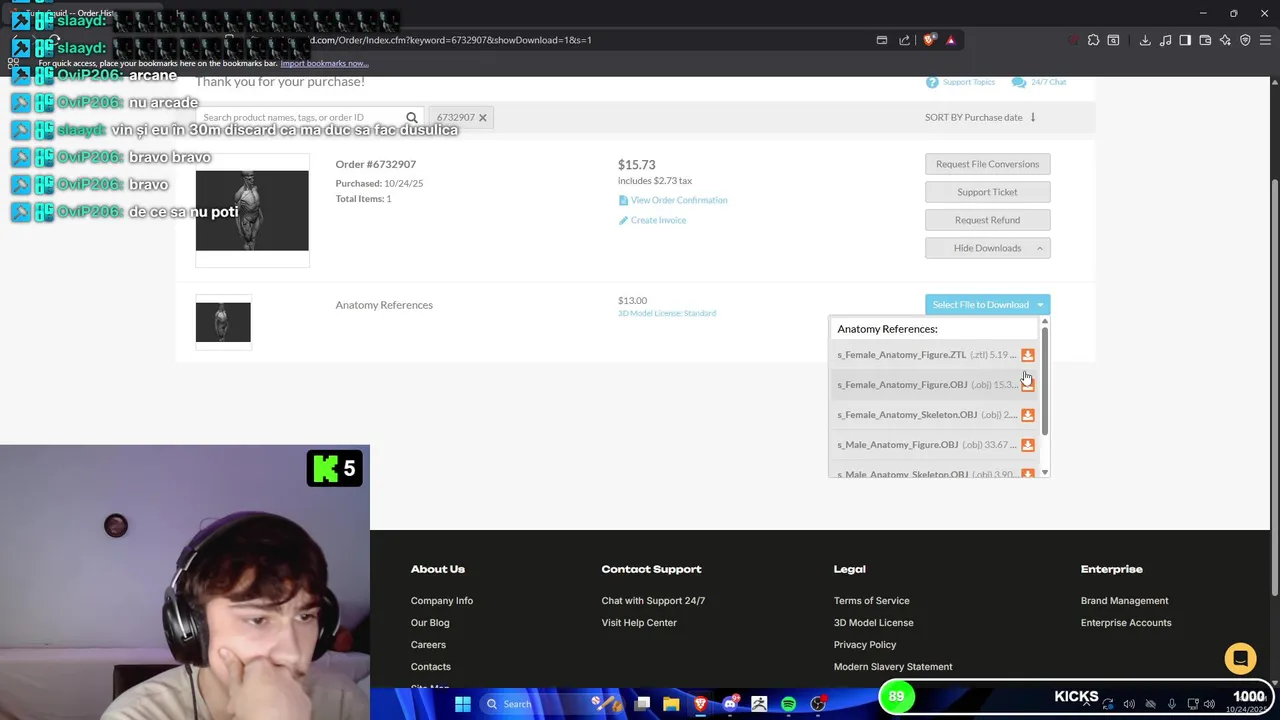This screenshot has height=720, width=1280.
Task: Remove the 6732907 filter tag
Action: tap(482, 118)
